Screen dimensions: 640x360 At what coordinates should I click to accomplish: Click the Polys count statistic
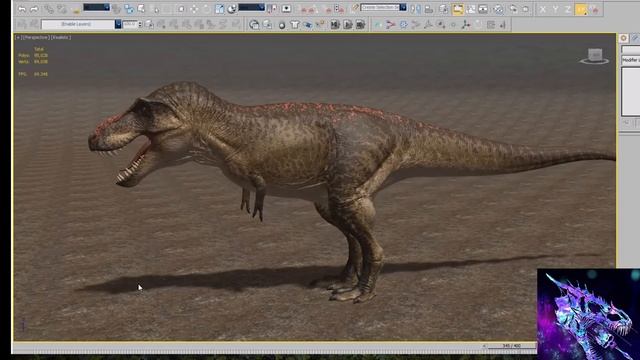coord(33,55)
